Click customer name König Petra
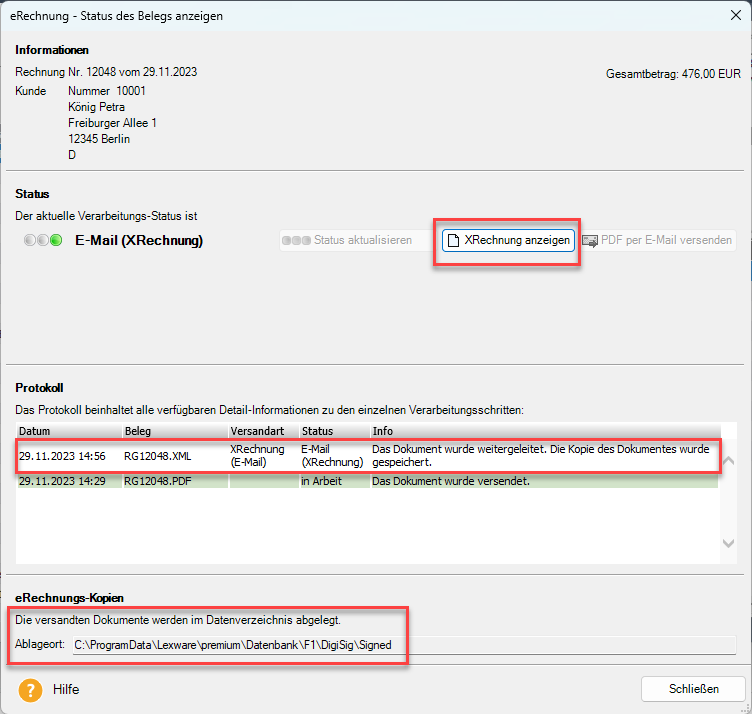Image resolution: width=752 pixels, height=714 pixels. click(96, 107)
